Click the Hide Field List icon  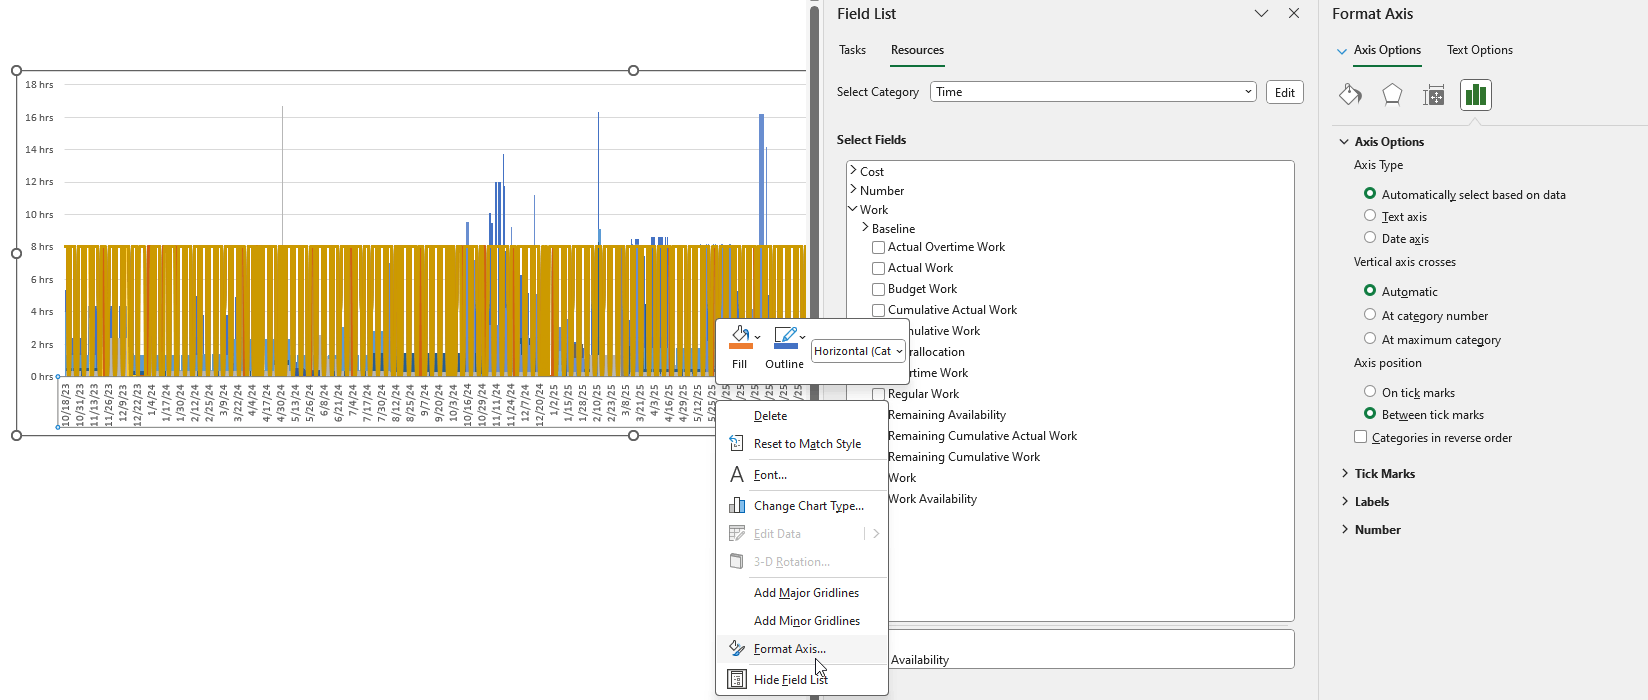point(737,679)
